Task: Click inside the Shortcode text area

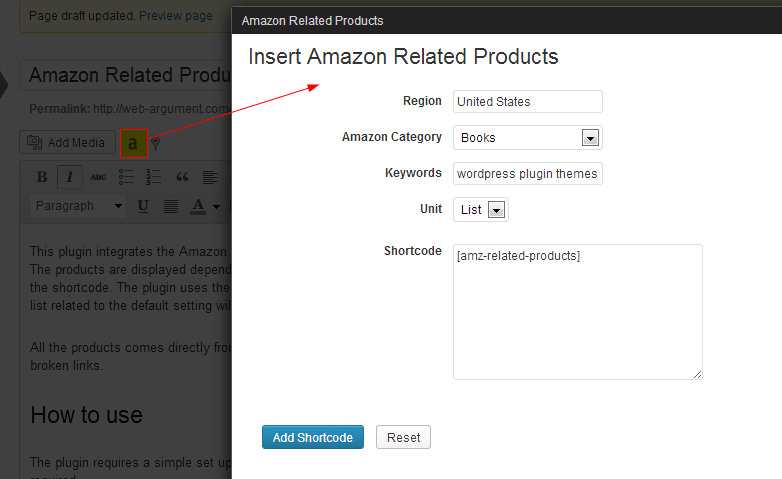Action: point(578,312)
